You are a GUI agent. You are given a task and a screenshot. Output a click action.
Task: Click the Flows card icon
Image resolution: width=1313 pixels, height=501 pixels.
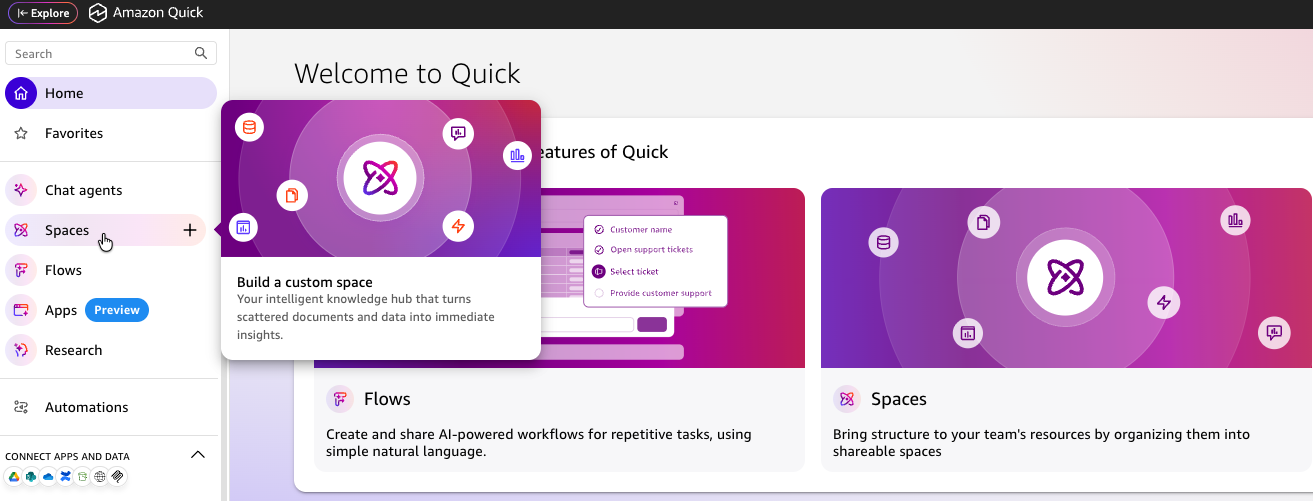click(x=341, y=399)
